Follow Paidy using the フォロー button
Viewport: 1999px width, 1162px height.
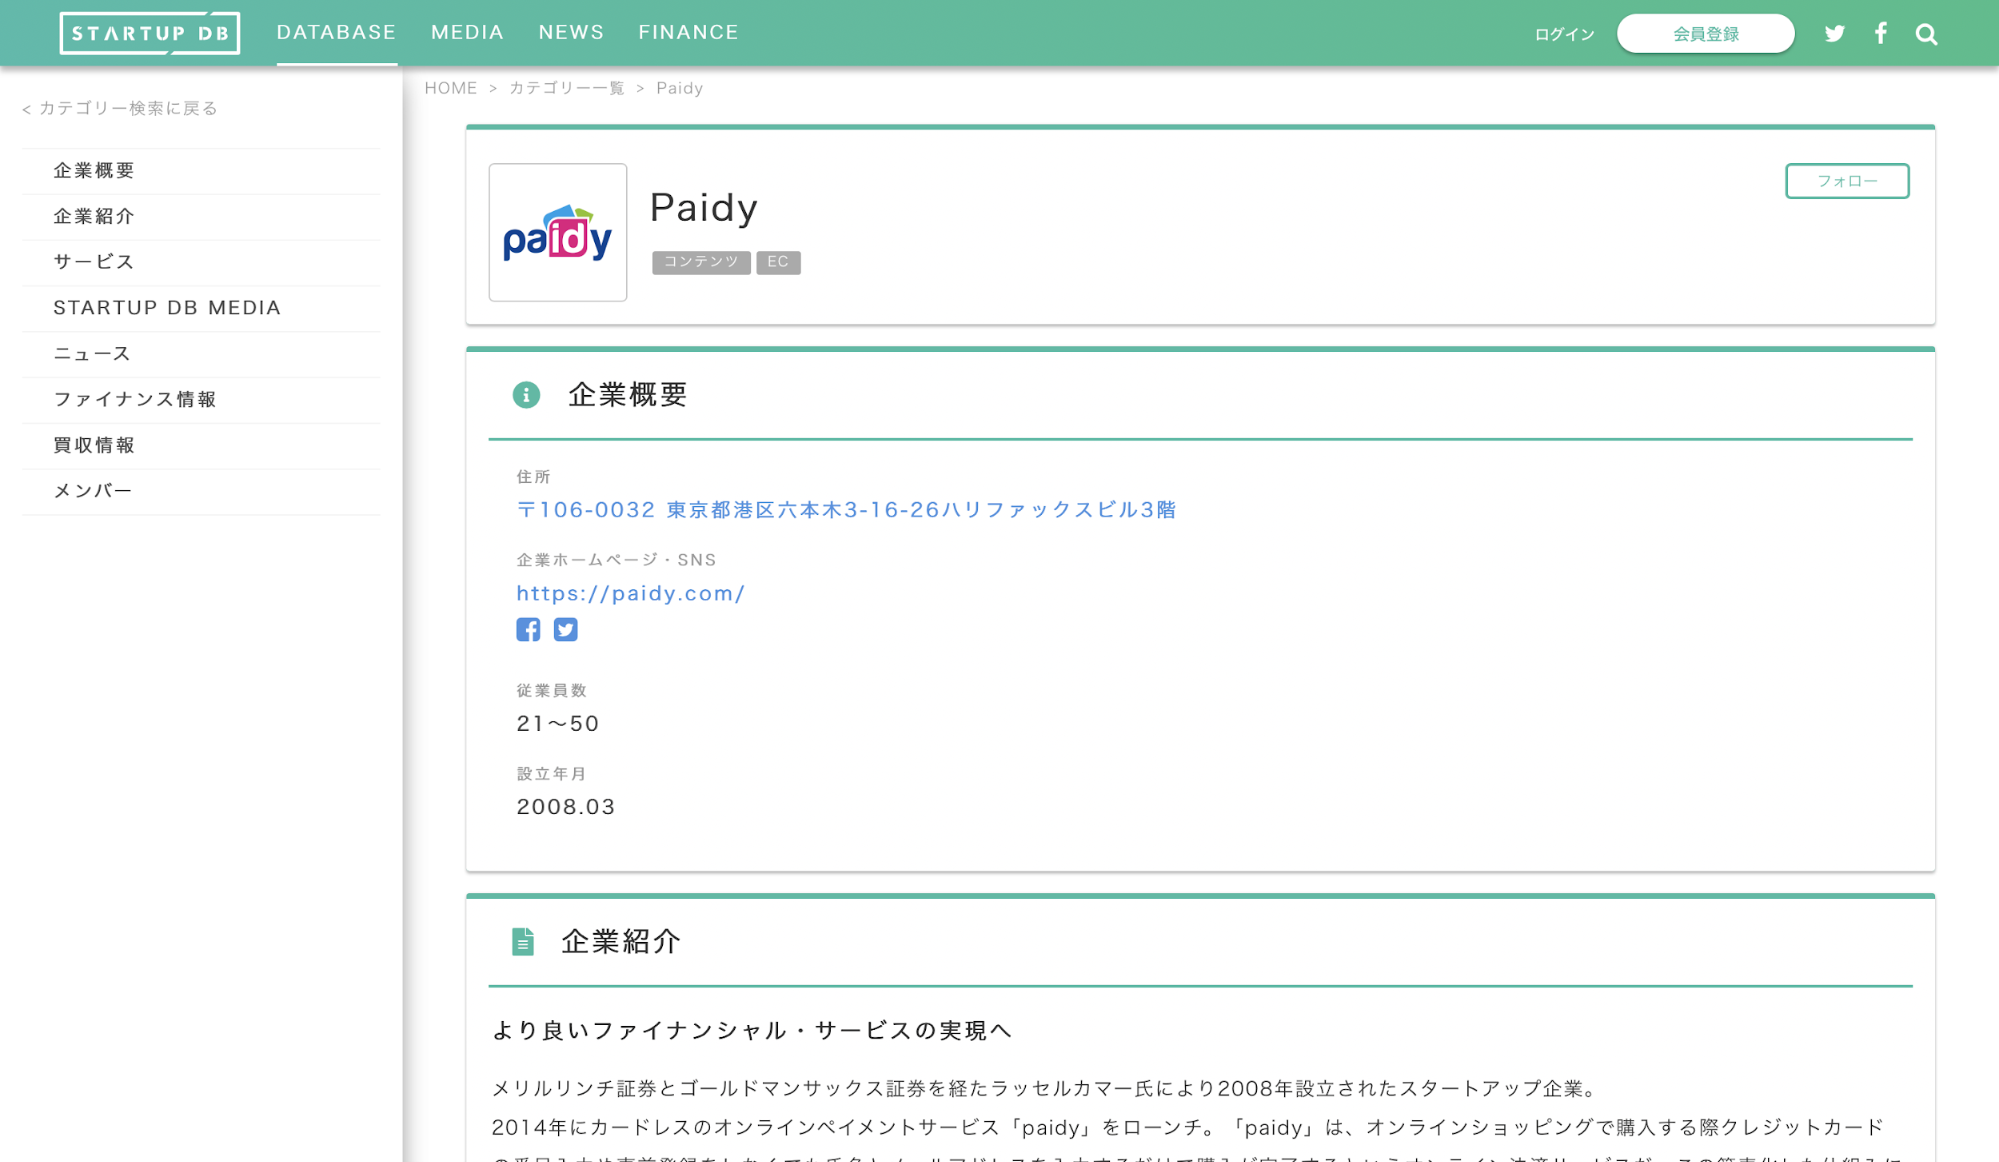pyautogui.click(x=1846, y=181)
